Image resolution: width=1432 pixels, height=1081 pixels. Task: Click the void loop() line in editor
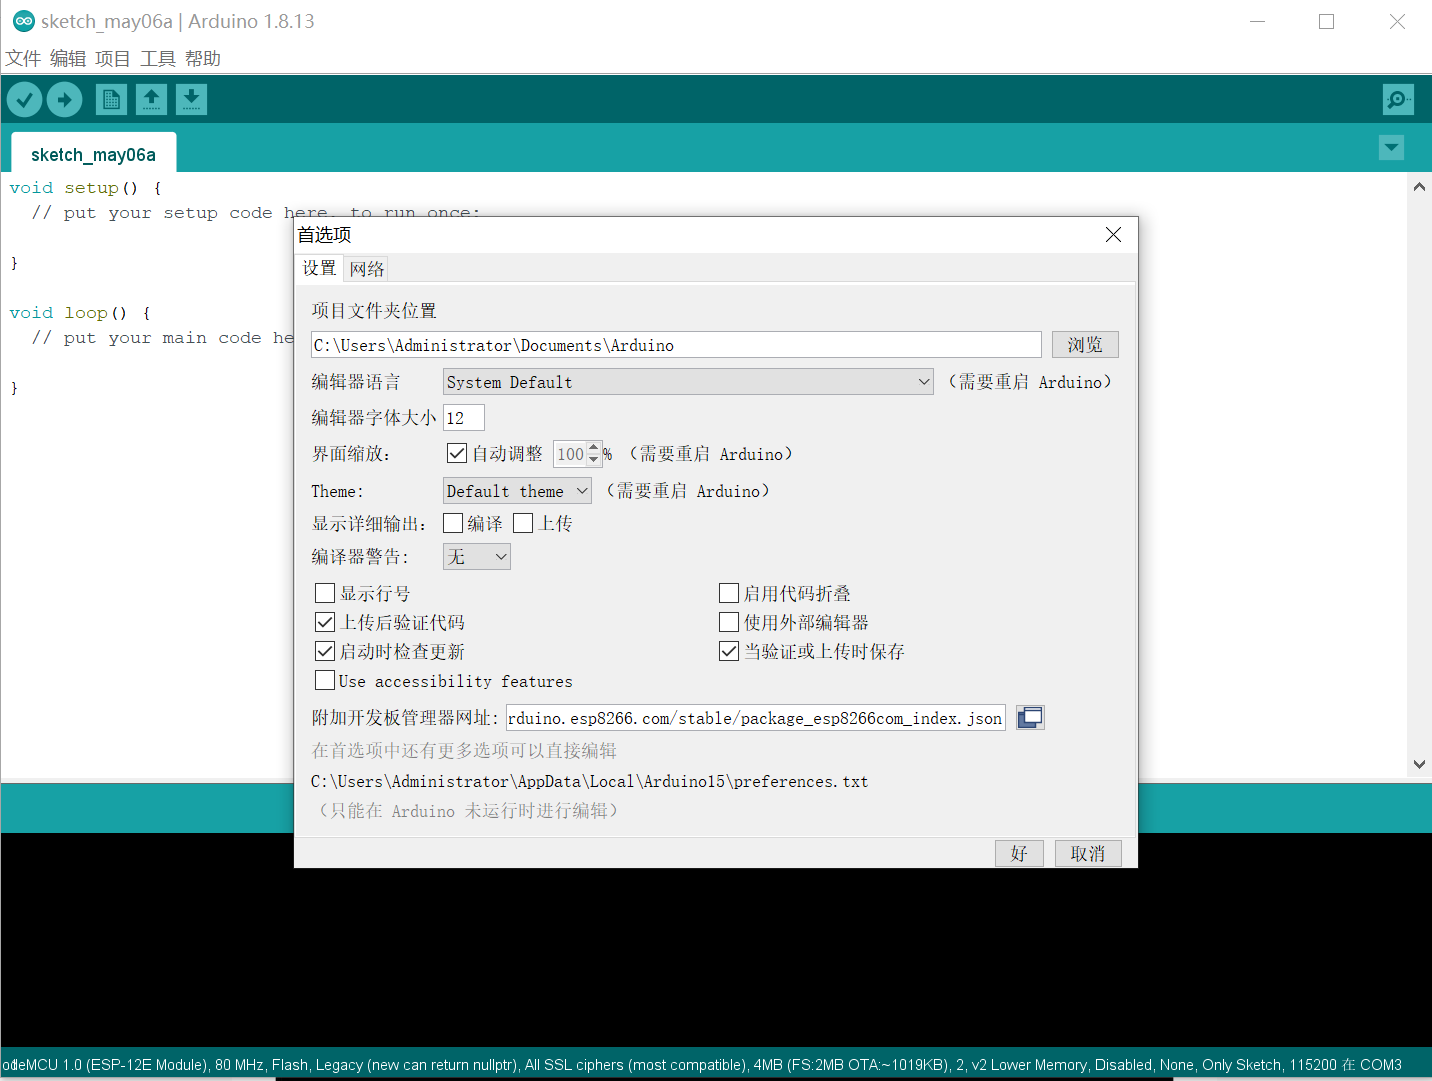point(80,313)
